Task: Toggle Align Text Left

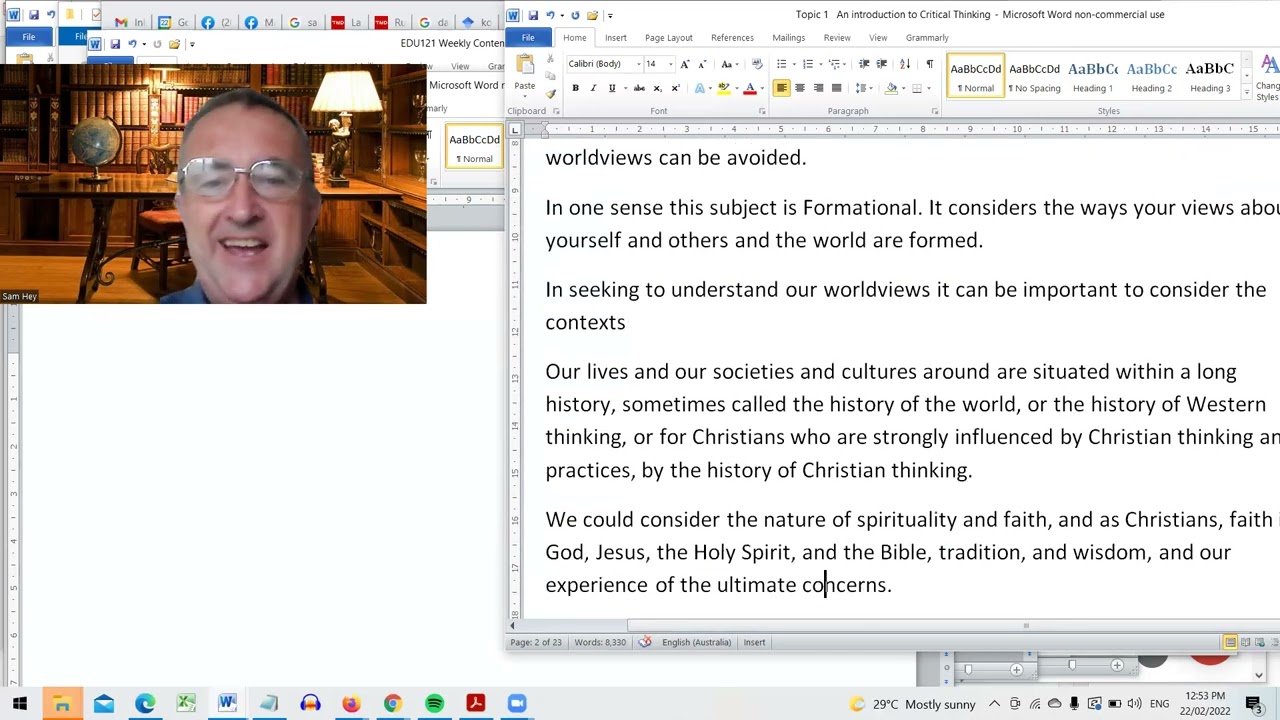Action: [x=782, y=88]
